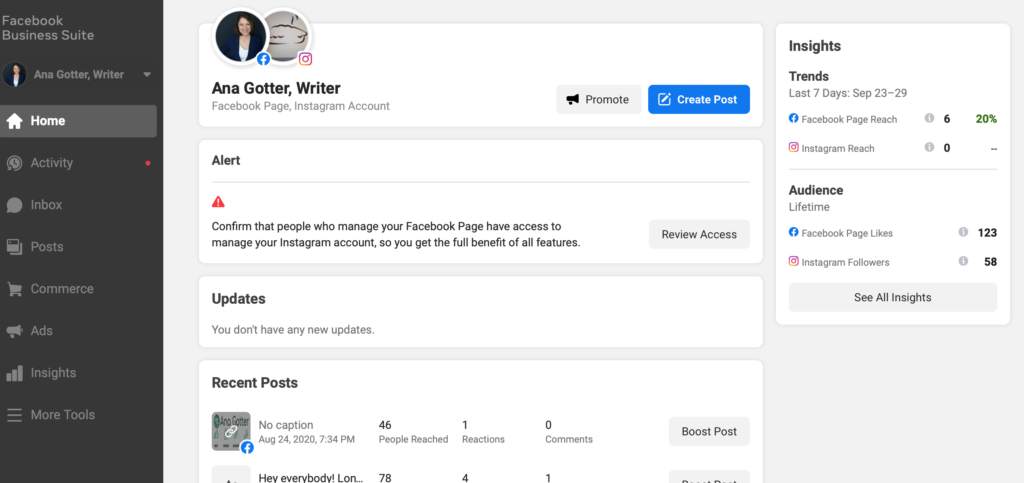This screenshot has height=483, width=1024.
Task: Click the Facebook page profile picture
Action: coord(240,36)
